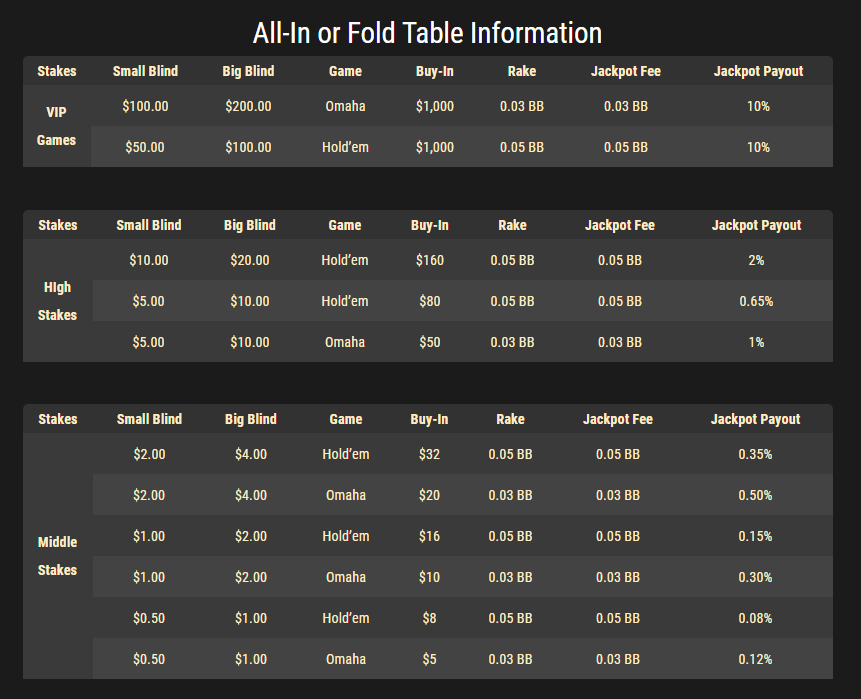Image resolution: width=861 pixels, height=699 pixels.
Task: Click the $160 buy-in cell
Action: 430,260
